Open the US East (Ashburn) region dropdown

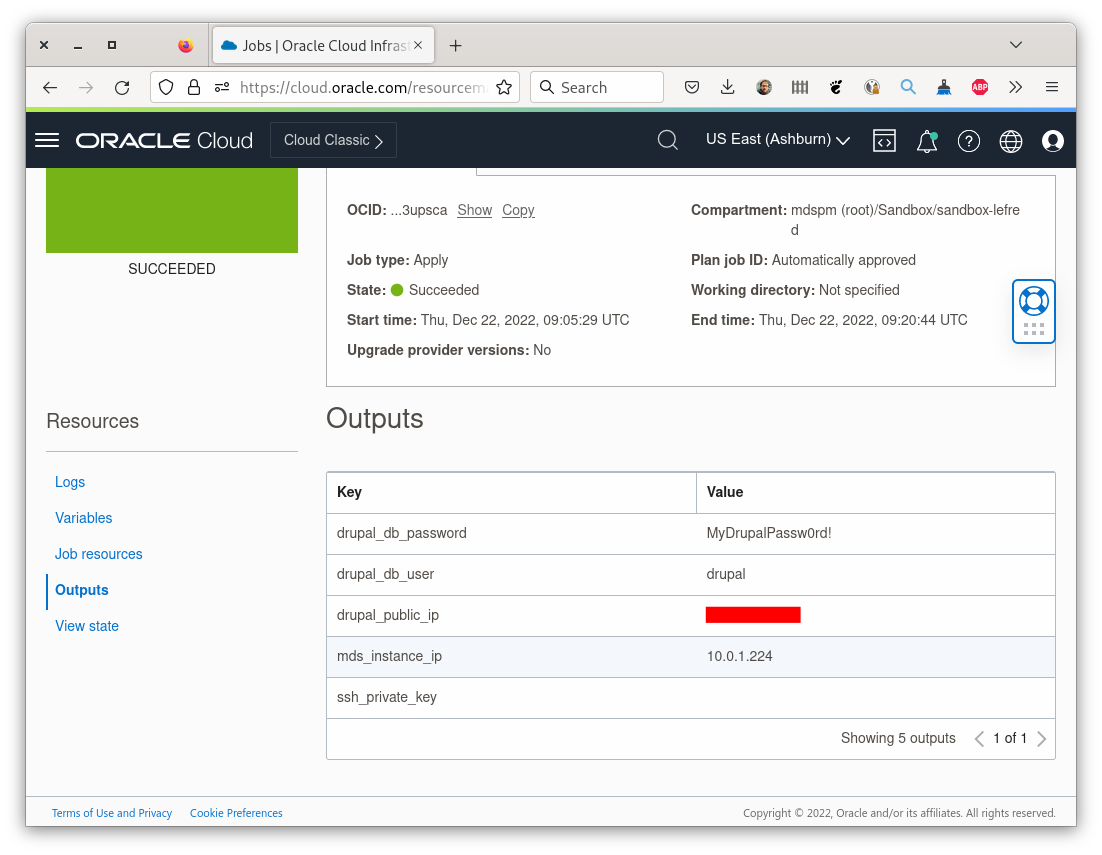[777, 139]
